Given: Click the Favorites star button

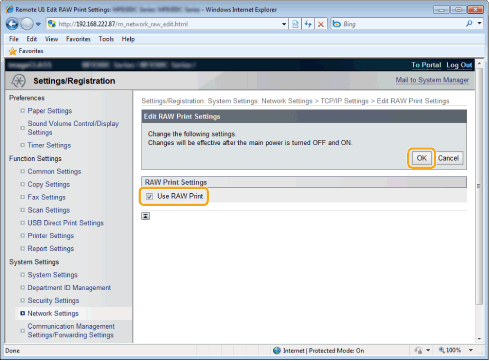Looking at the screenshot, I should [x=26, y=51].
